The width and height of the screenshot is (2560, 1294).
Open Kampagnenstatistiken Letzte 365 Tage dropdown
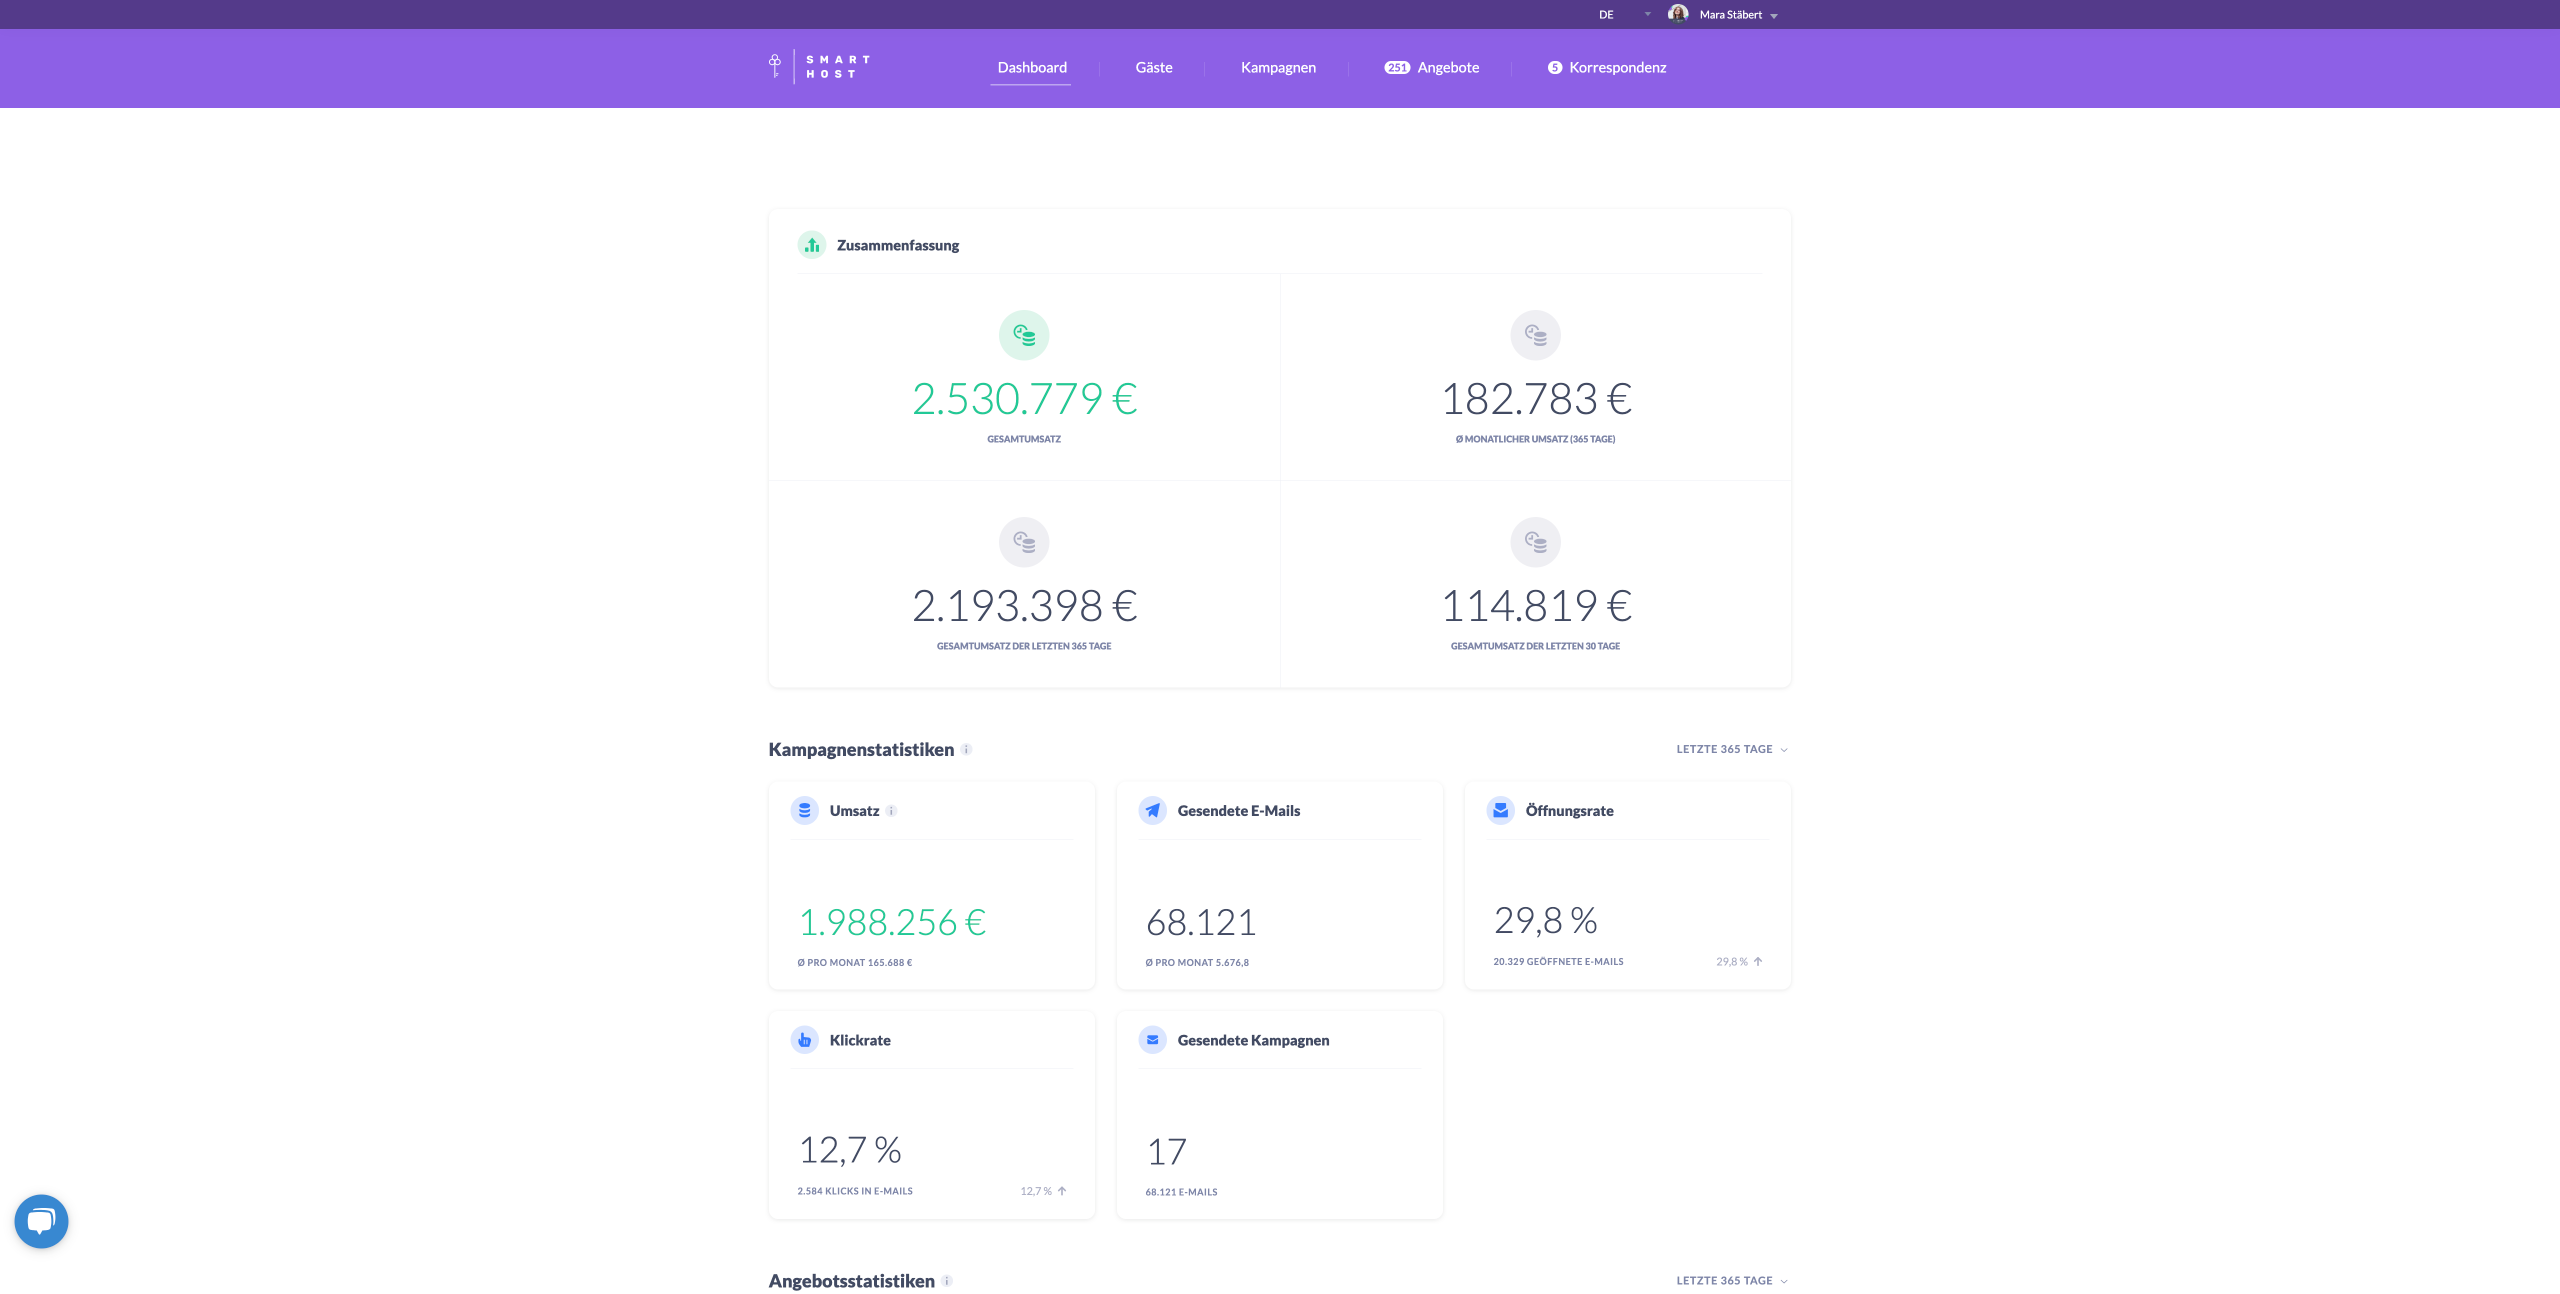(x=1731, y=749)
